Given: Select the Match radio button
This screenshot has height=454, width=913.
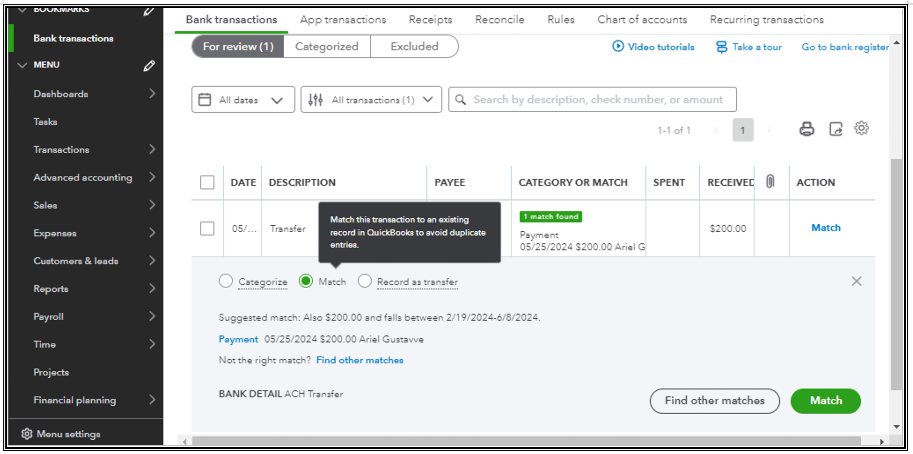Looking at the screenshot, I should click(306, 282).
